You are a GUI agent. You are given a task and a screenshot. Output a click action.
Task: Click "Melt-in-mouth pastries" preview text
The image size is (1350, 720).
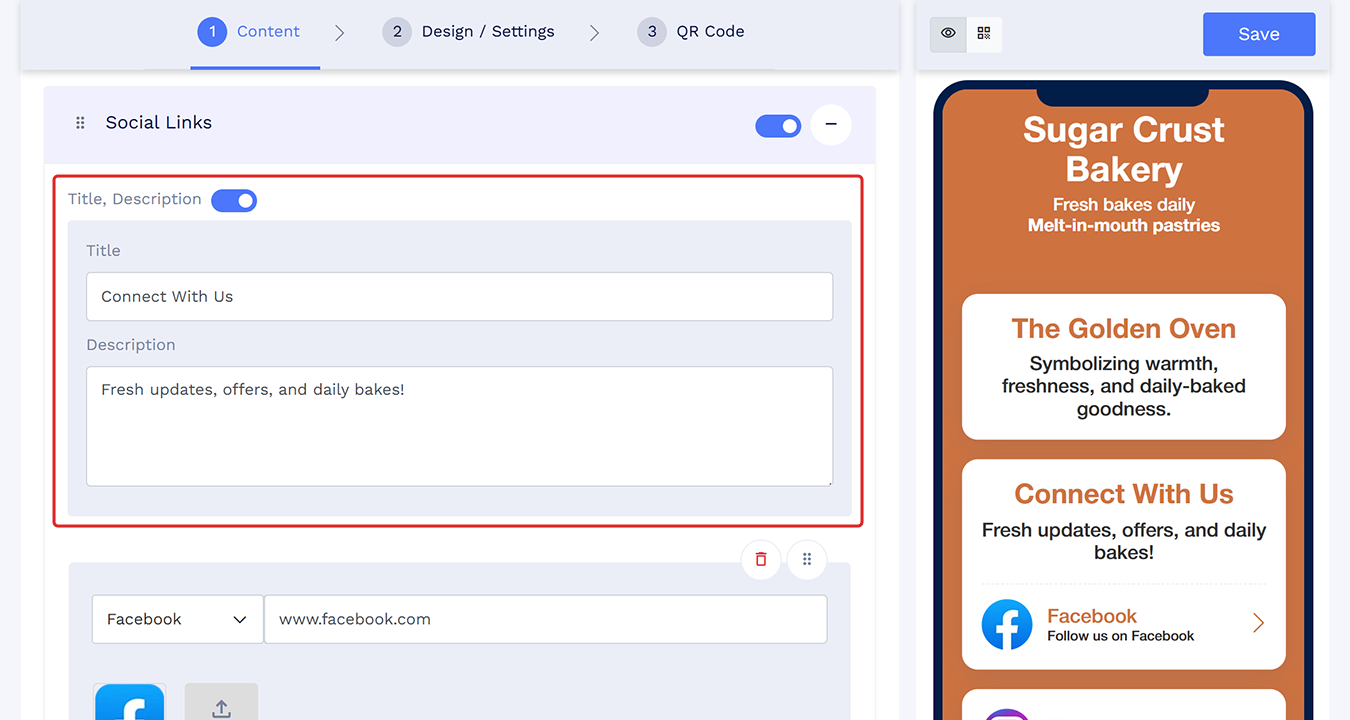1124,225
